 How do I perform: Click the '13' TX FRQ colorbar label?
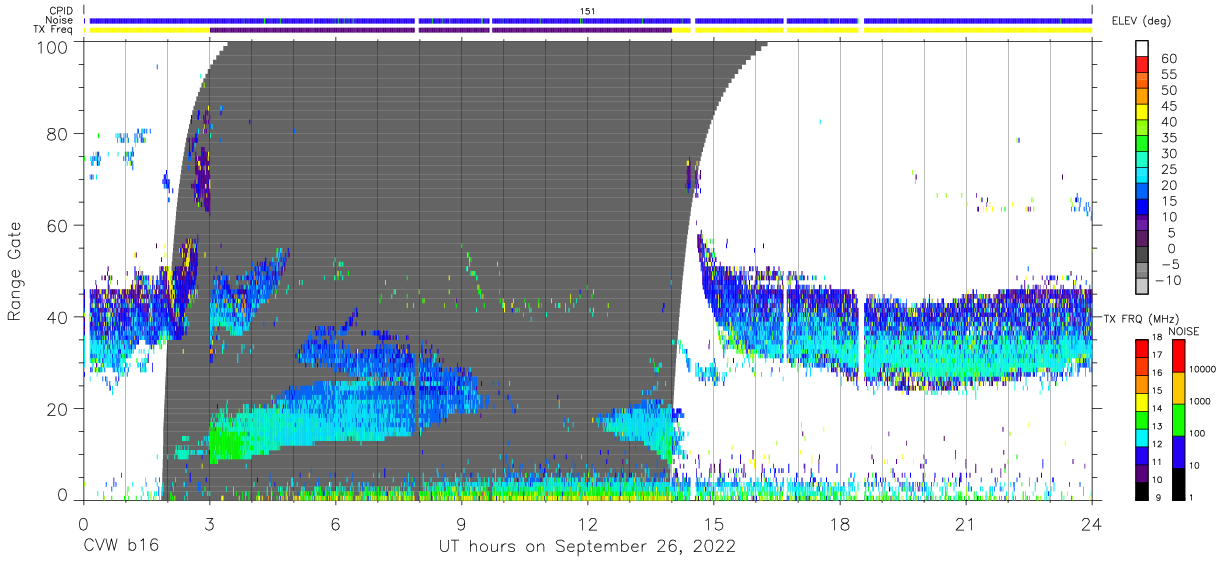(x=1157, y=426)
